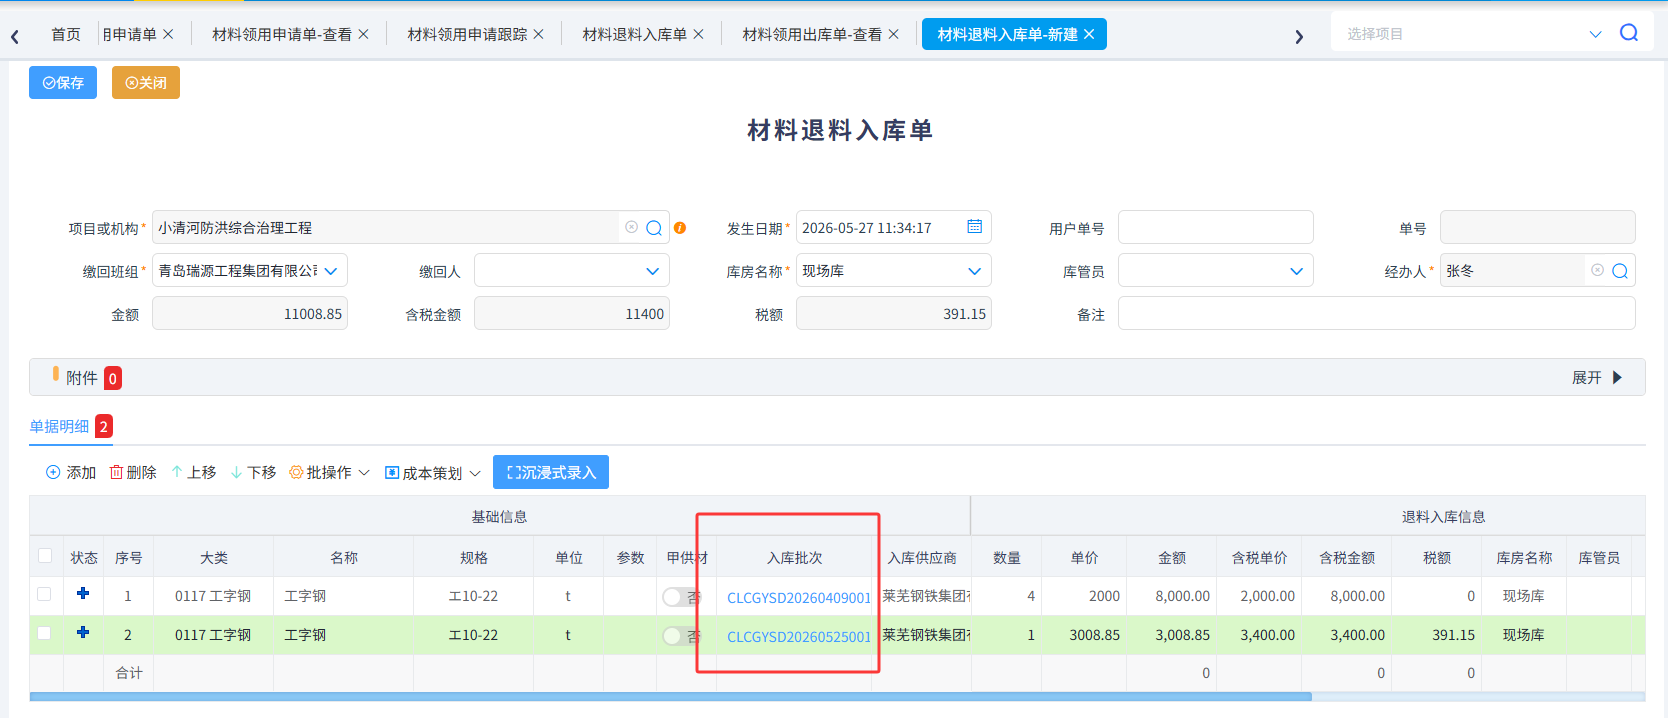Open batch link CLCGYSD20260525001
The width and height of the screenshot is (1668, 718).
(799, 637)
